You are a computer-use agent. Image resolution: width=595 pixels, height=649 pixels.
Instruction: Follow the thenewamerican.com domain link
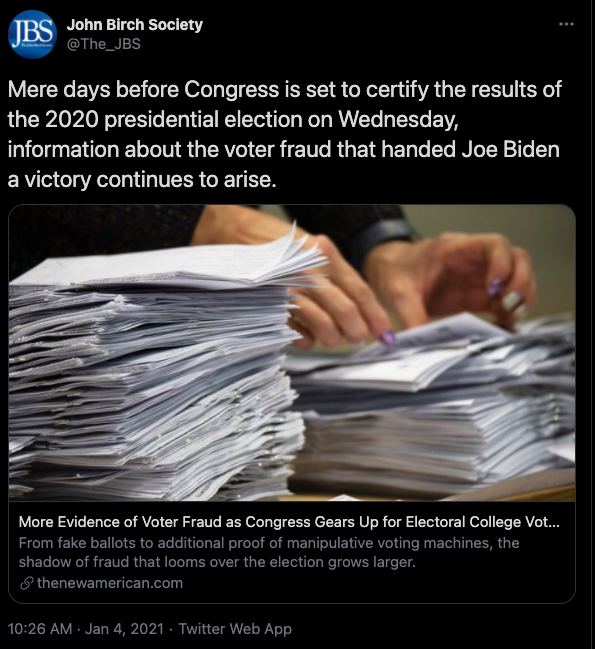point(110,583)
